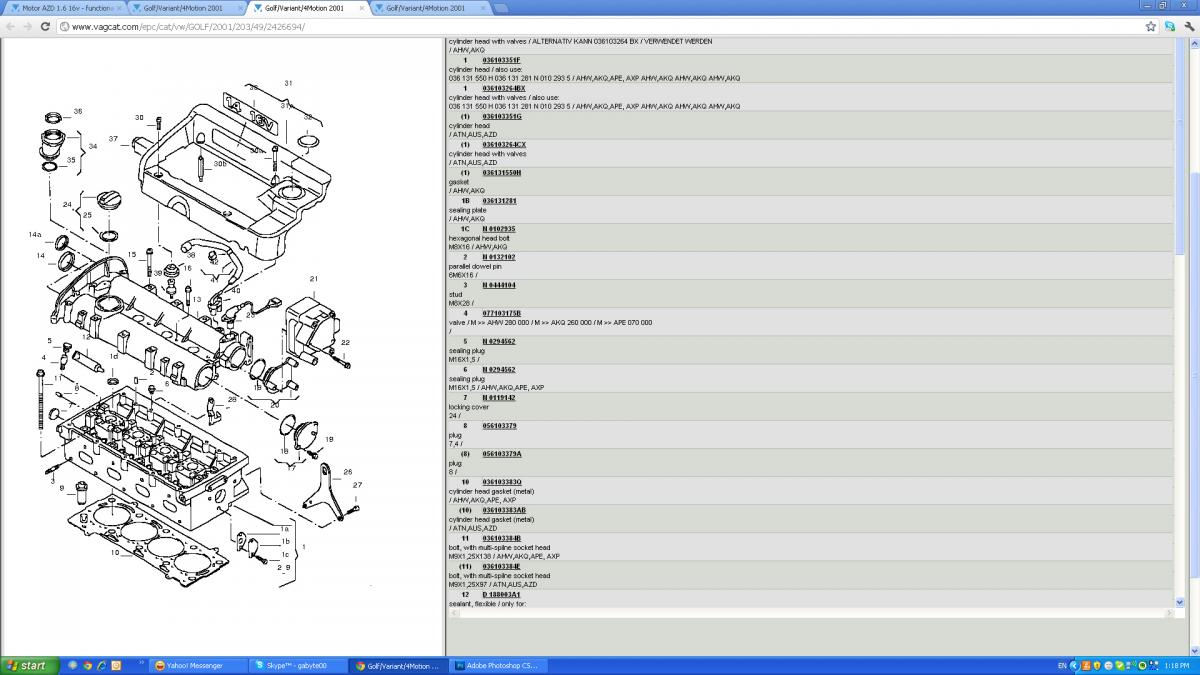
Task: Open locking cover part N 0119142
Action: click(x=498, y=397)
